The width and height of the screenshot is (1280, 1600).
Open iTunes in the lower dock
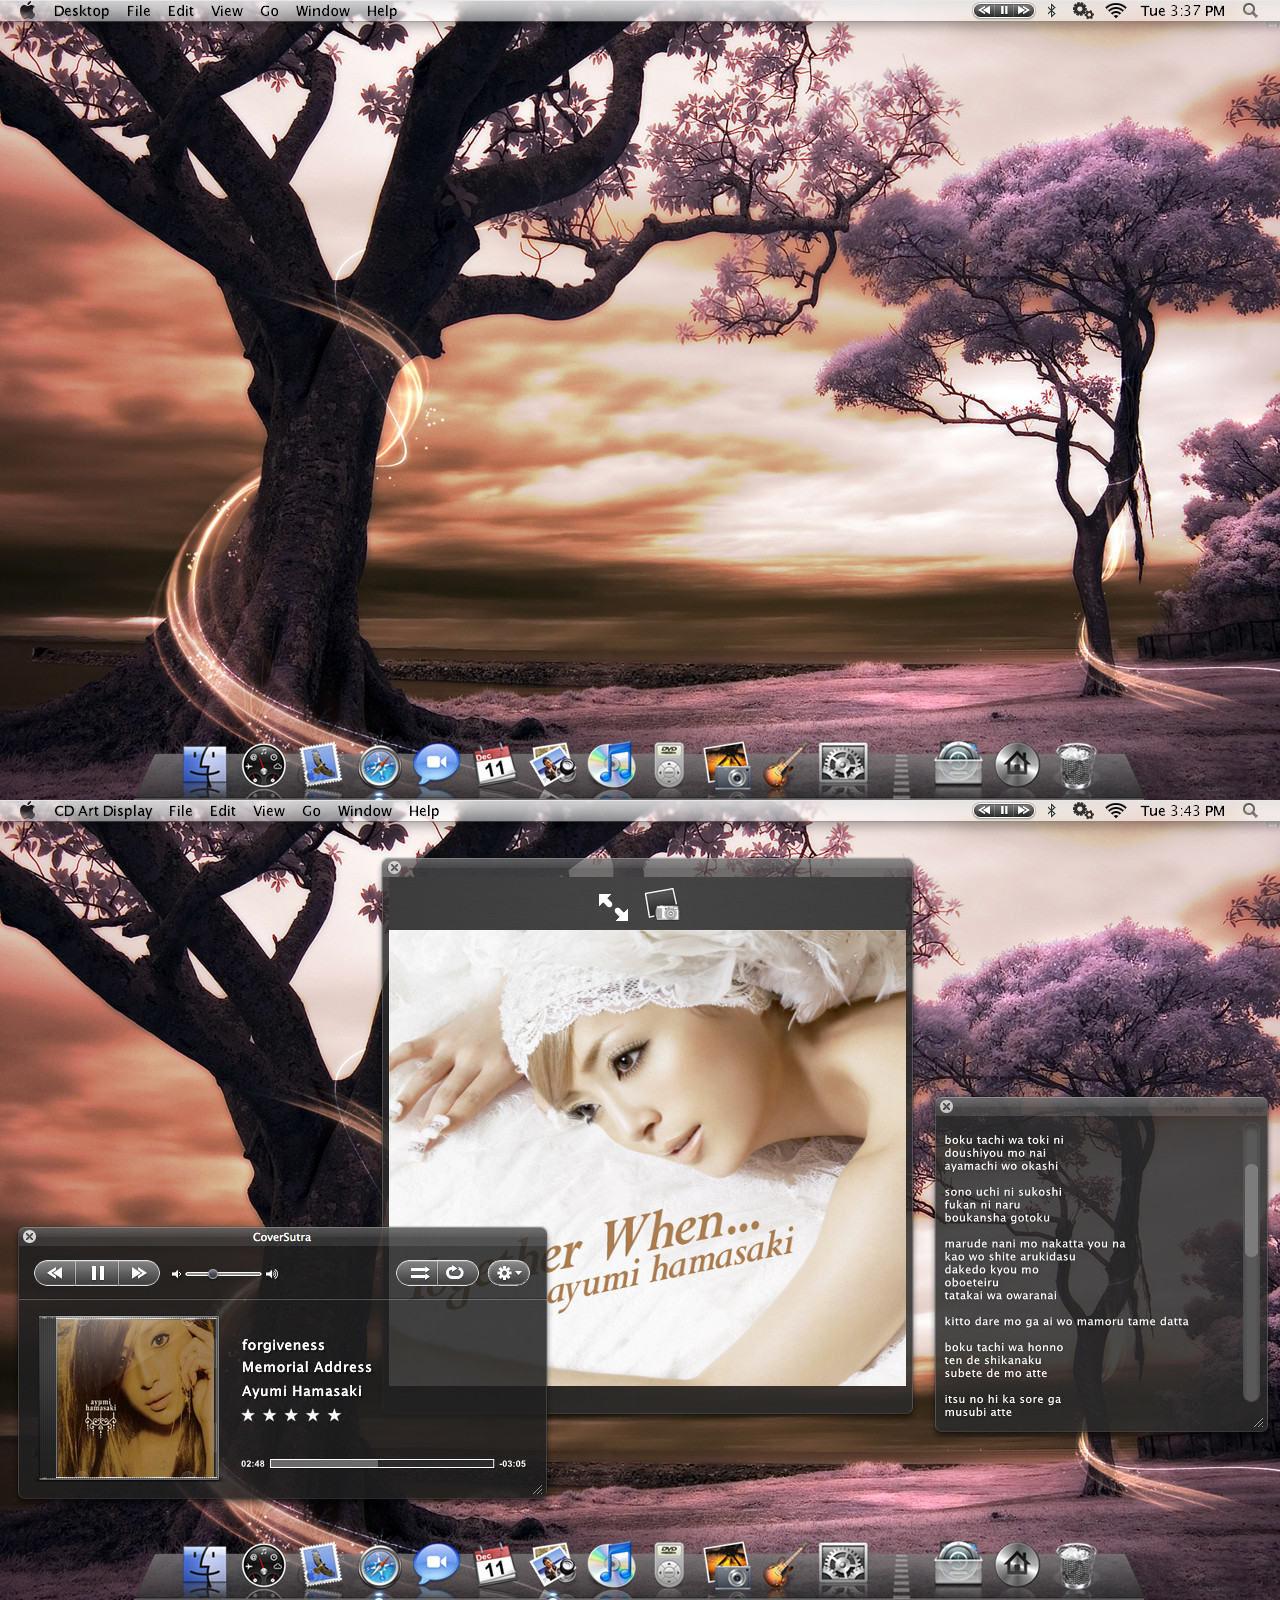coord(611,1565)
